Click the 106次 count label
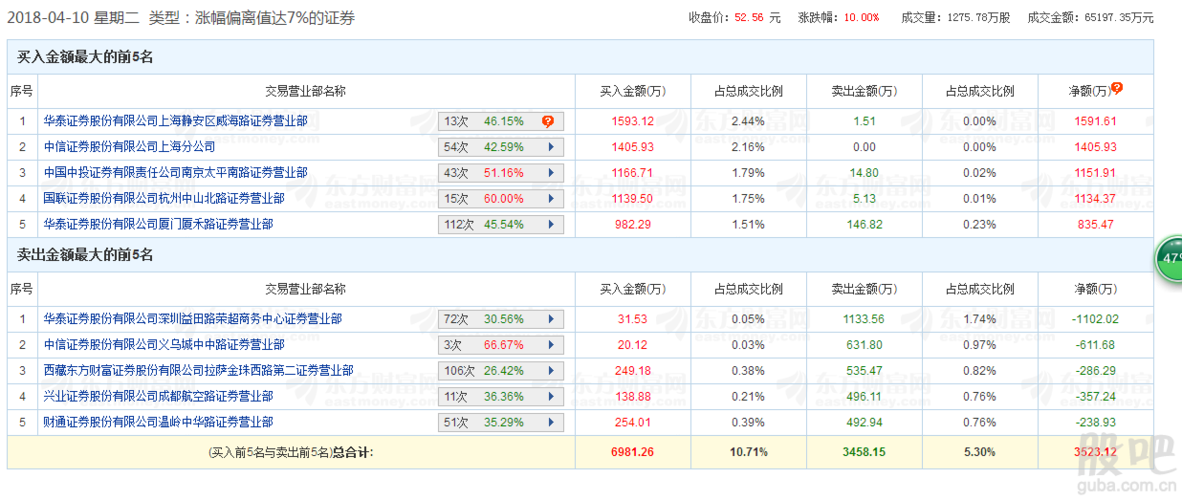The width and height of the screenshot is (1182, 500). click(x=459, y=370)
